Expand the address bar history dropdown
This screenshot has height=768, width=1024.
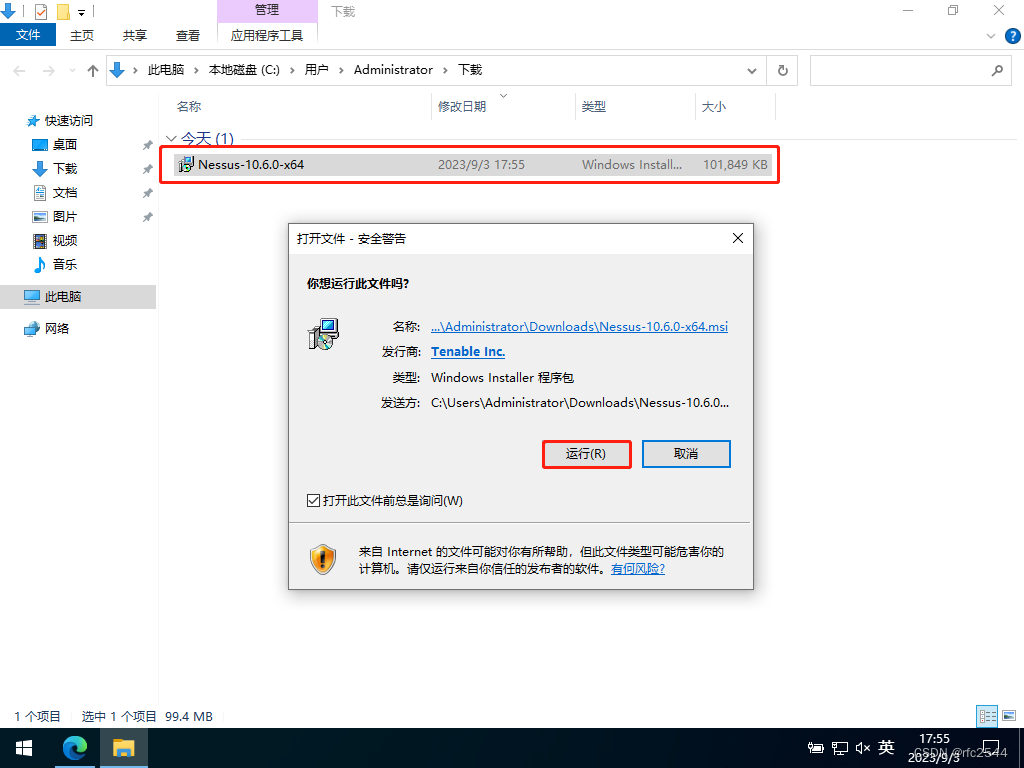pos(752,71)
